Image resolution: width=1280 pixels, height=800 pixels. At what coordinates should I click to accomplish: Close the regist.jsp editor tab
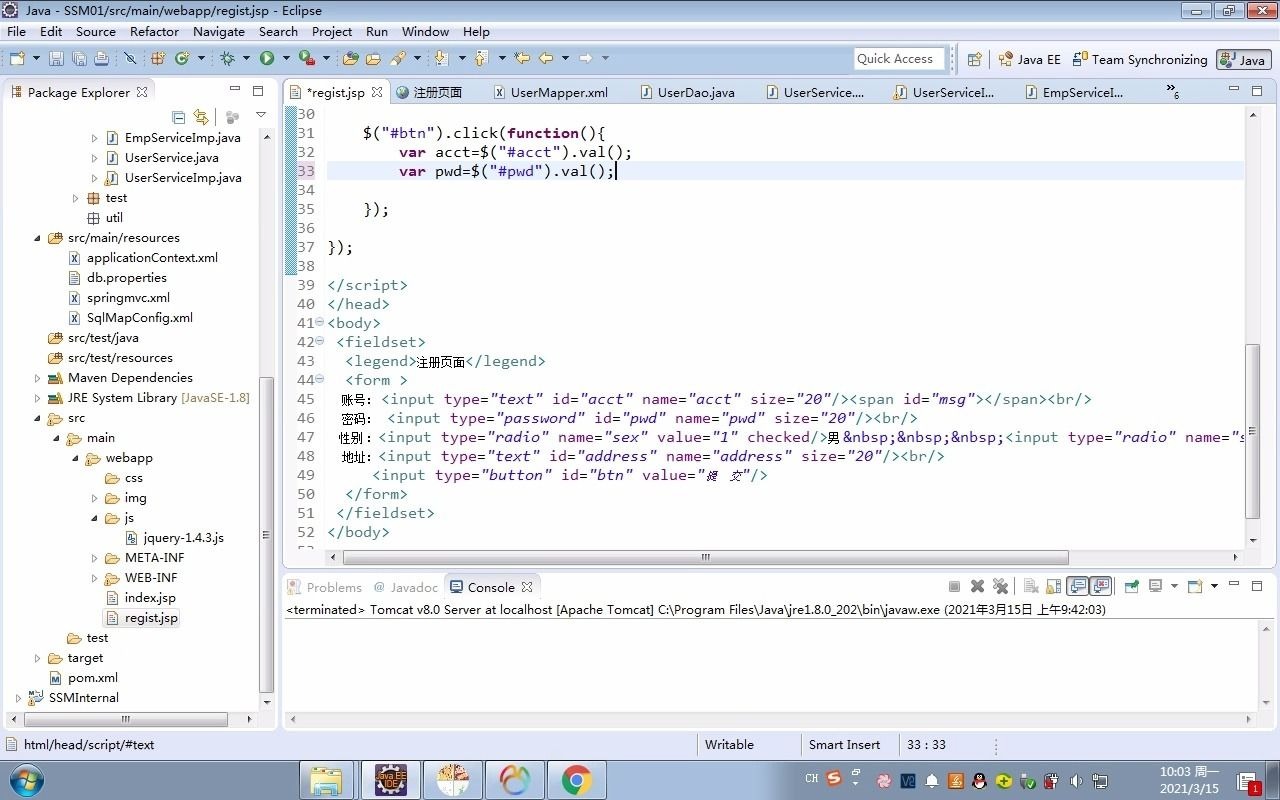(377, 92)
